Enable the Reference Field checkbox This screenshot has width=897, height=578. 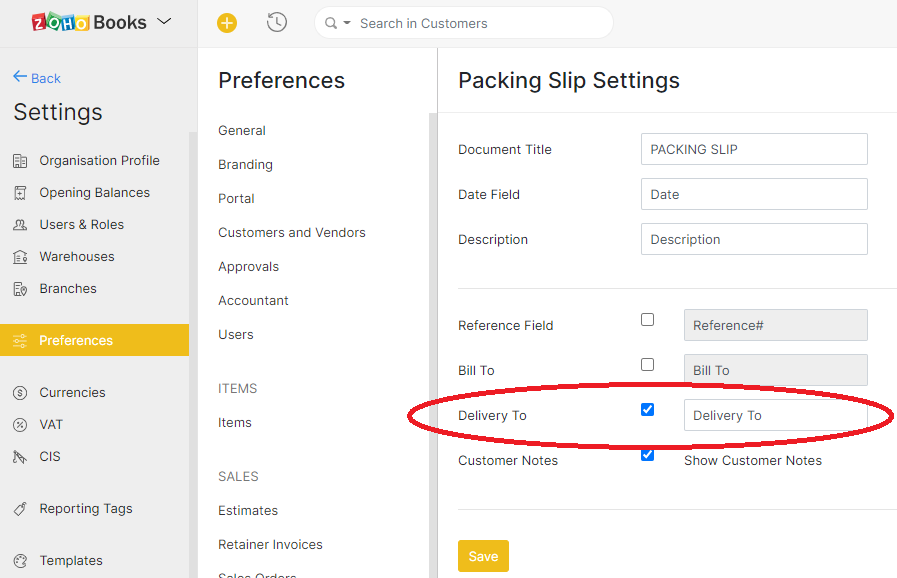(647, 320)
